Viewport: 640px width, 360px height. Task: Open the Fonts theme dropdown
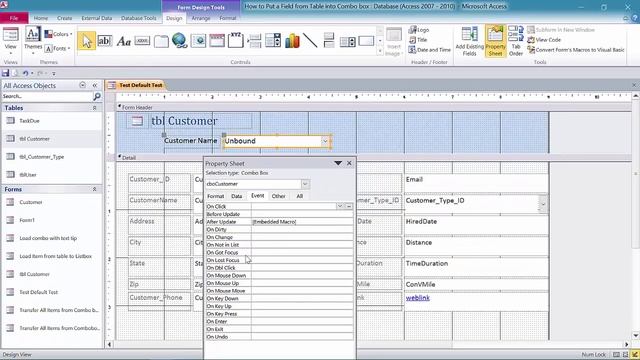click(x=58, y=48)
